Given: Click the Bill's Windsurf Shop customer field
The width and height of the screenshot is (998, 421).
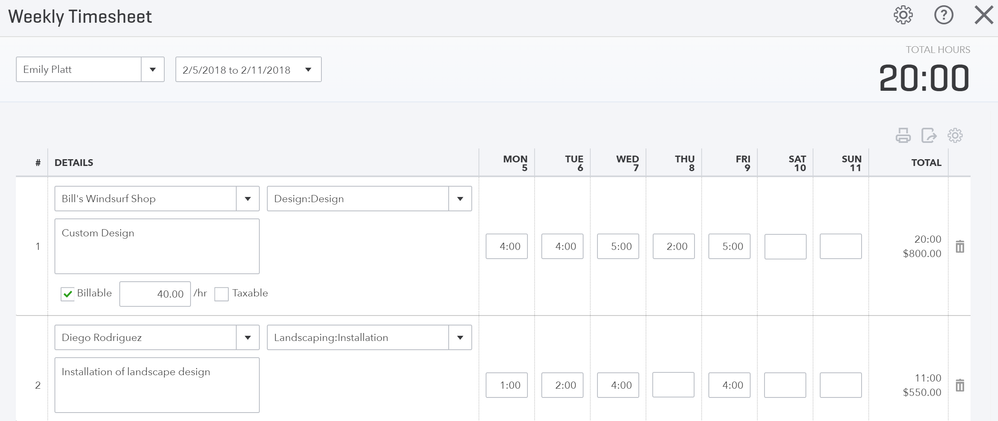Looking at the screenshot, I should (146, 199).
